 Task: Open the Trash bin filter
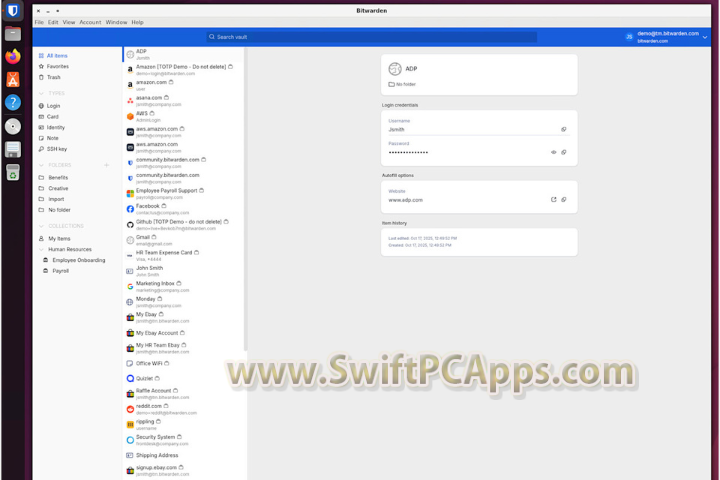(50, 77)
